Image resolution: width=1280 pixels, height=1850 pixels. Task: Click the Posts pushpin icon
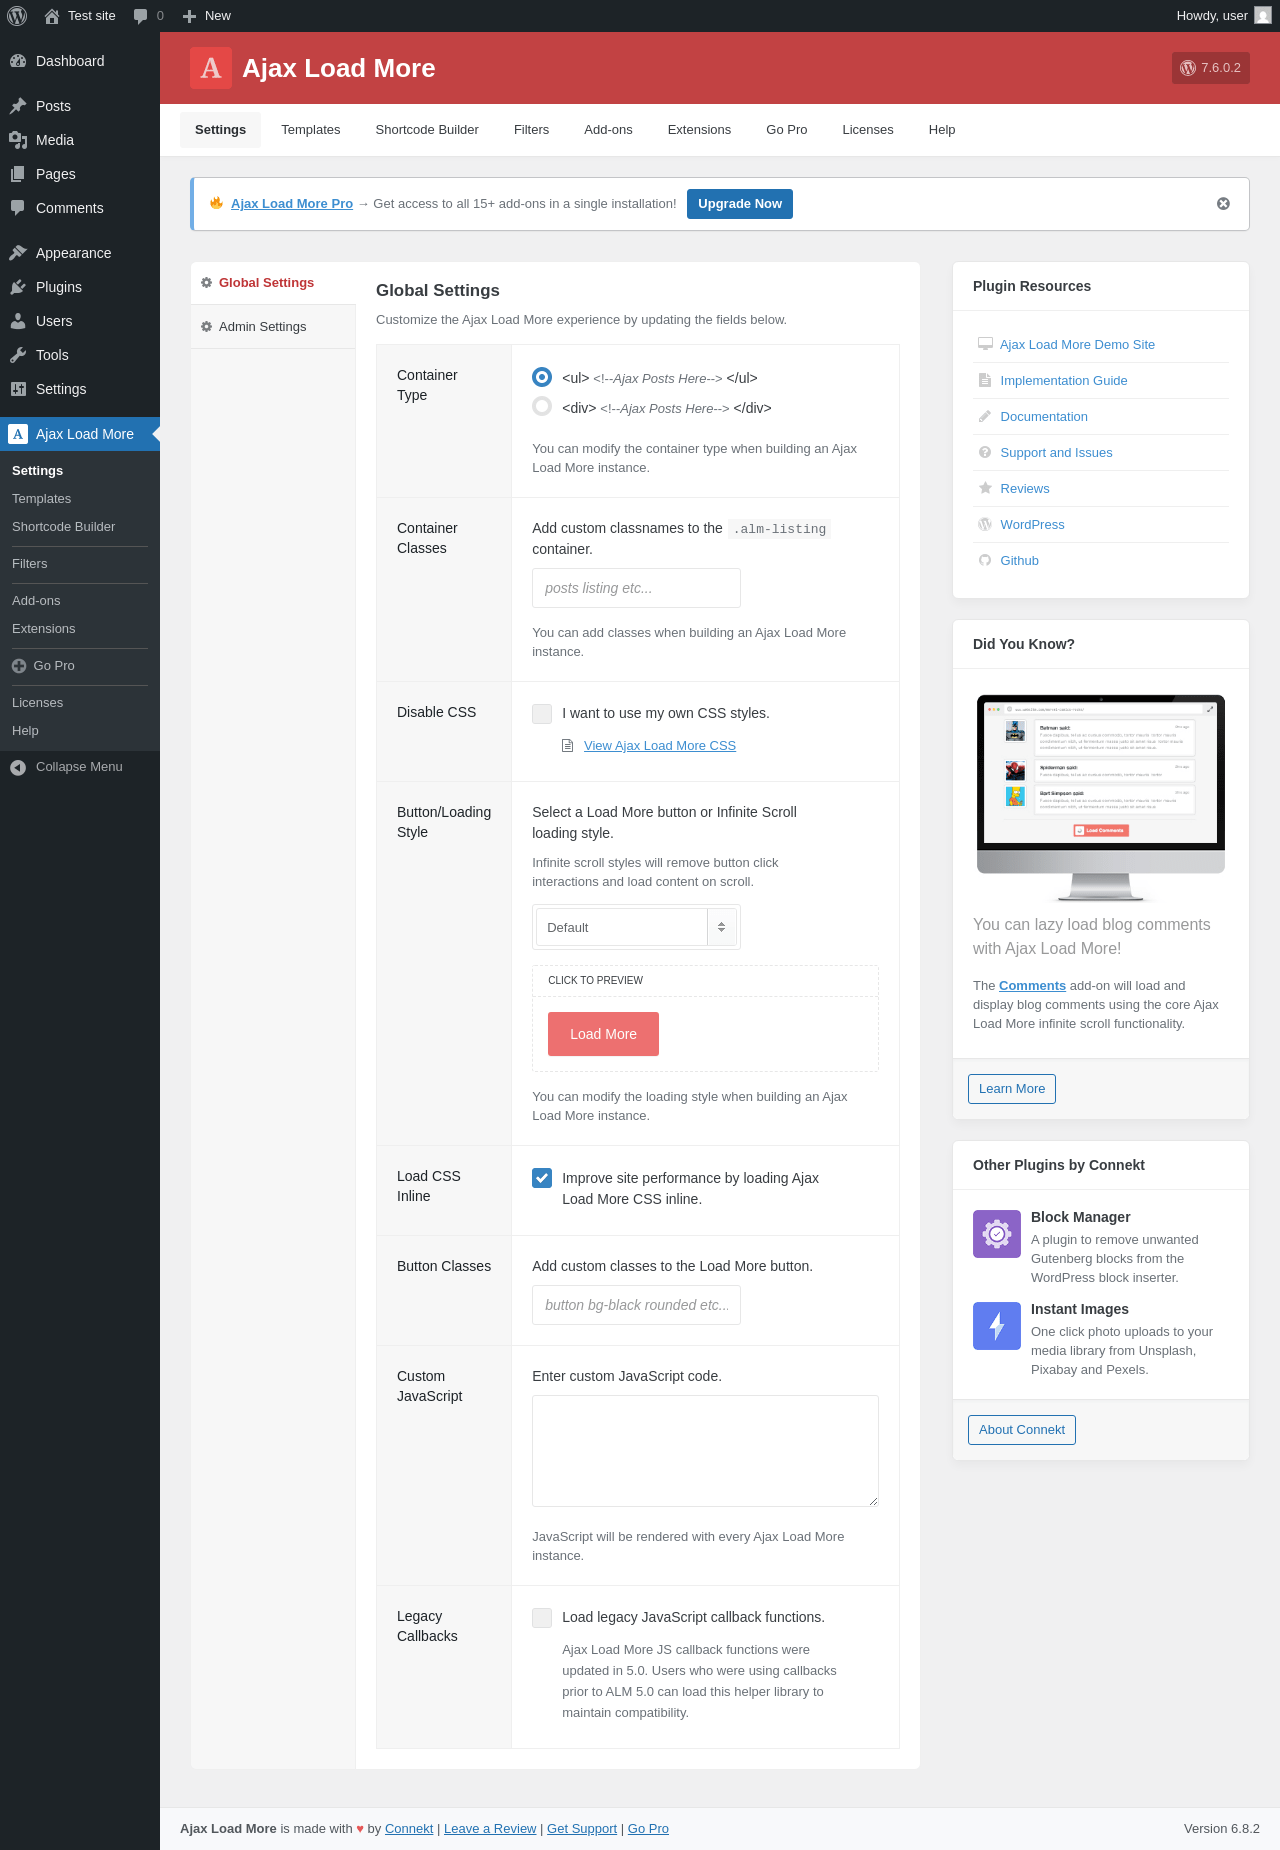pyautogui.click(x=18, y=106)
